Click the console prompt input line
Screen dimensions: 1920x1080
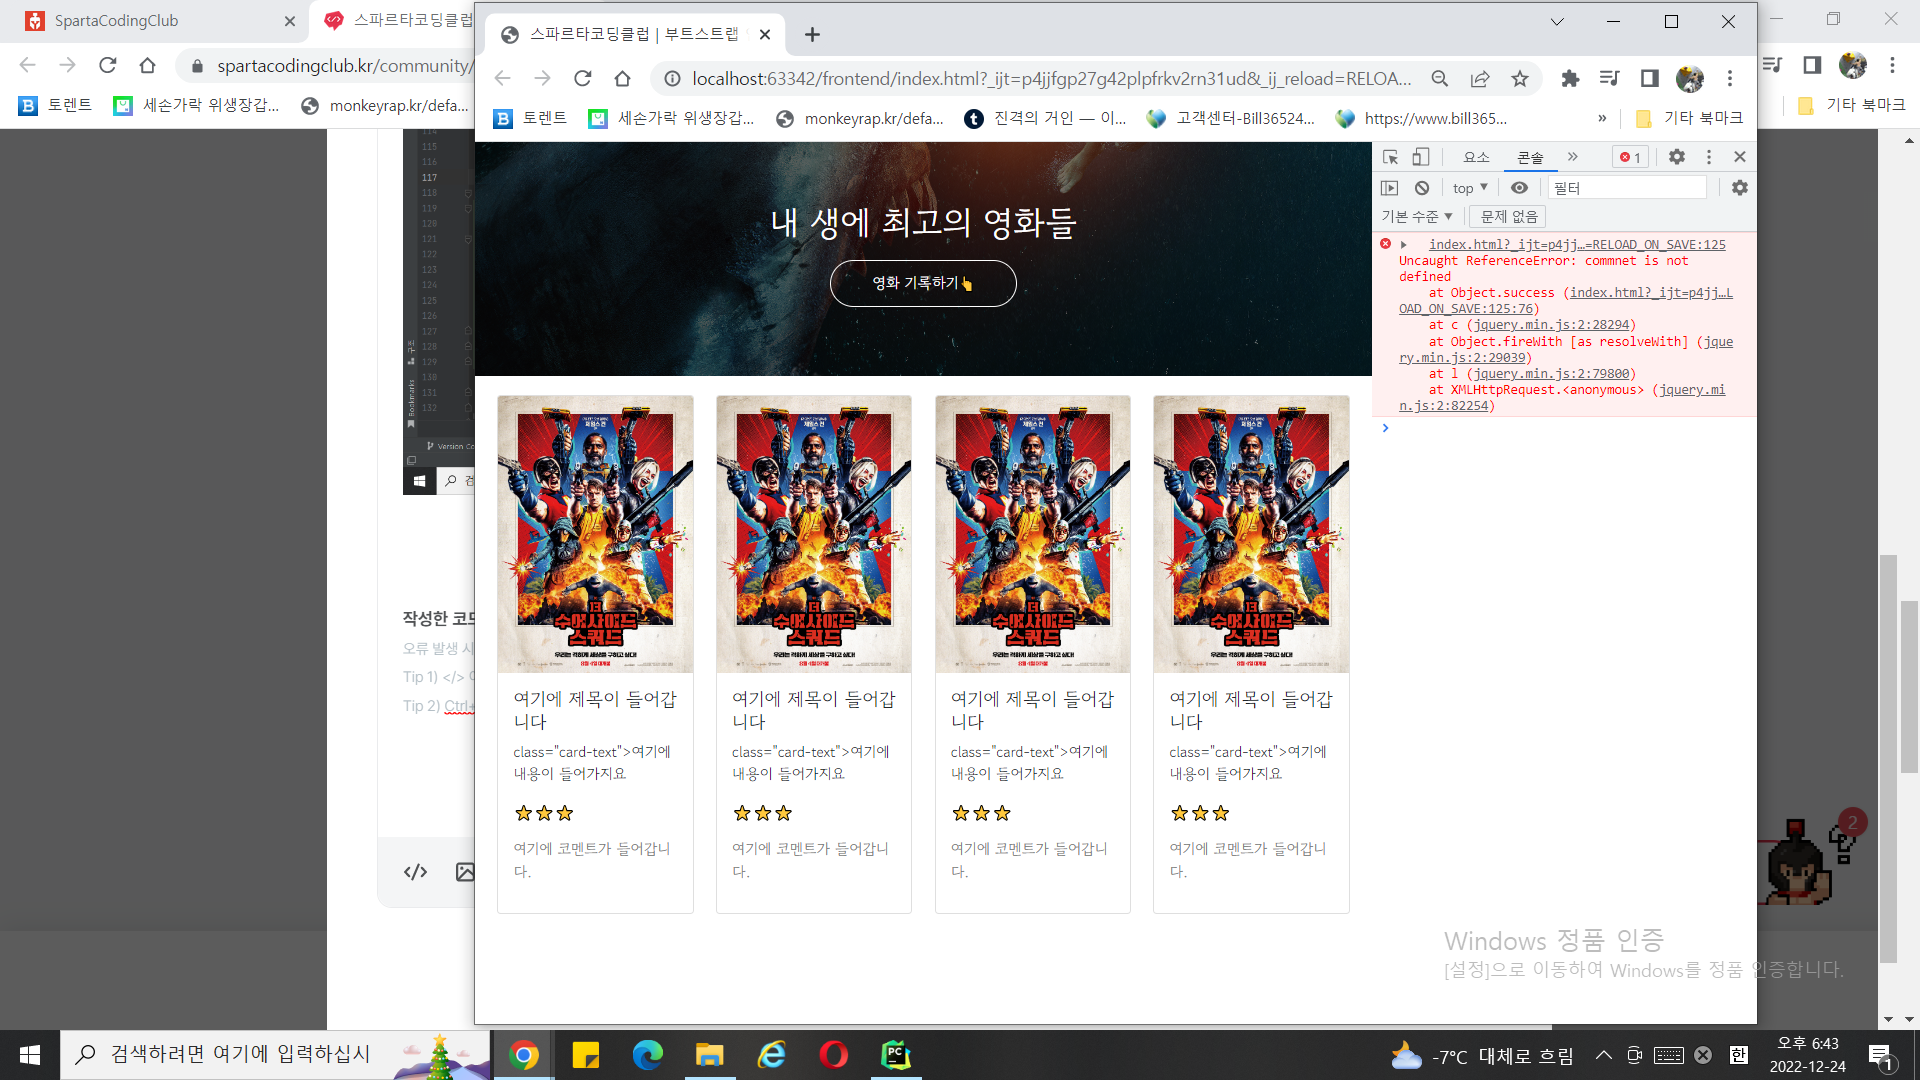click(1565, 428)
